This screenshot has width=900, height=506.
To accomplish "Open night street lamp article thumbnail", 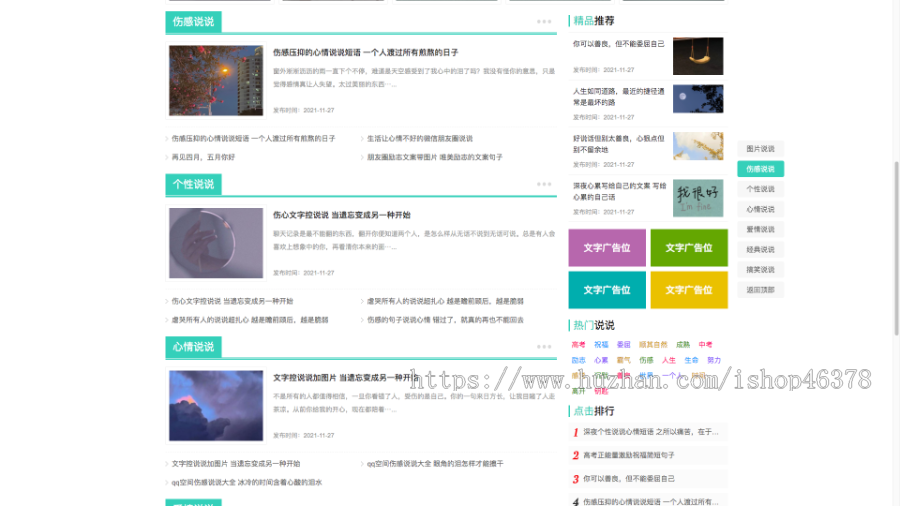I will click(x=216, y=80).
